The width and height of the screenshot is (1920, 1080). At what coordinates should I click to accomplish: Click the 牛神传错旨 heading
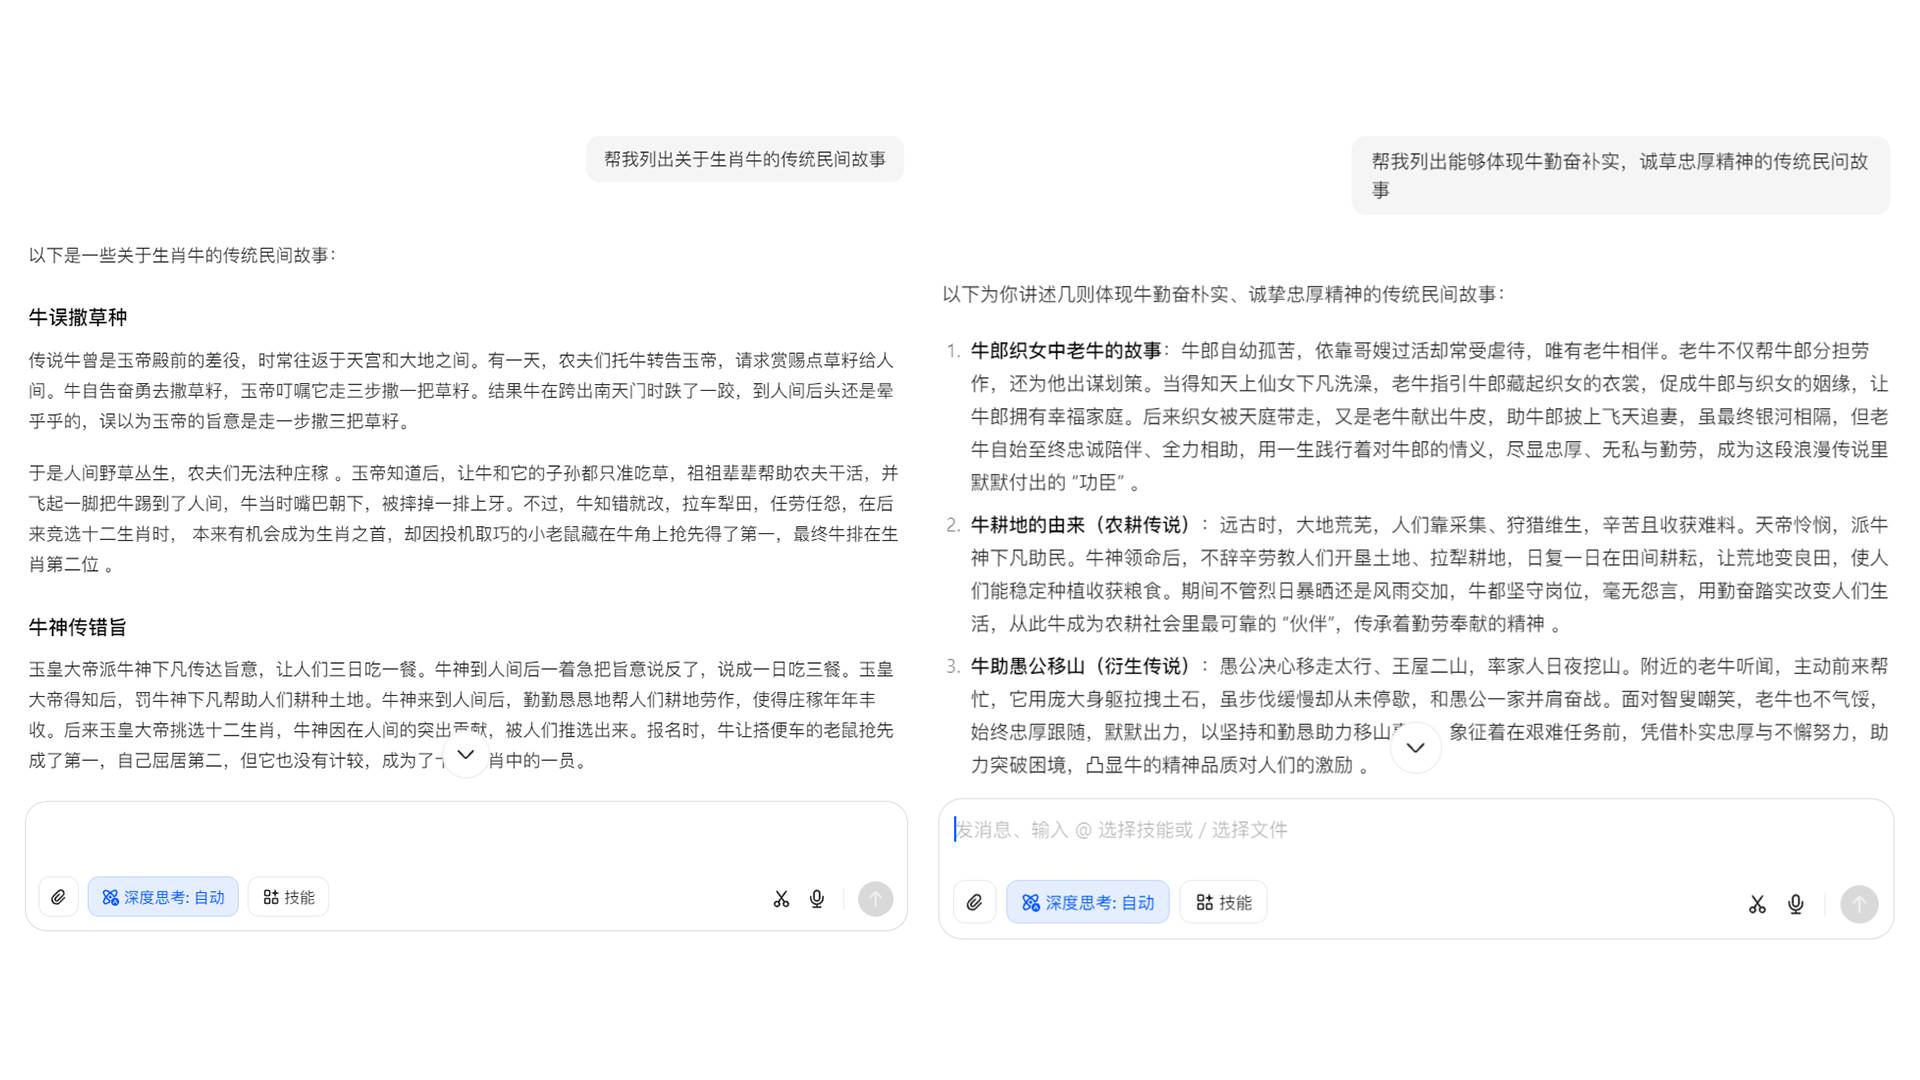(x=78, y=628)
